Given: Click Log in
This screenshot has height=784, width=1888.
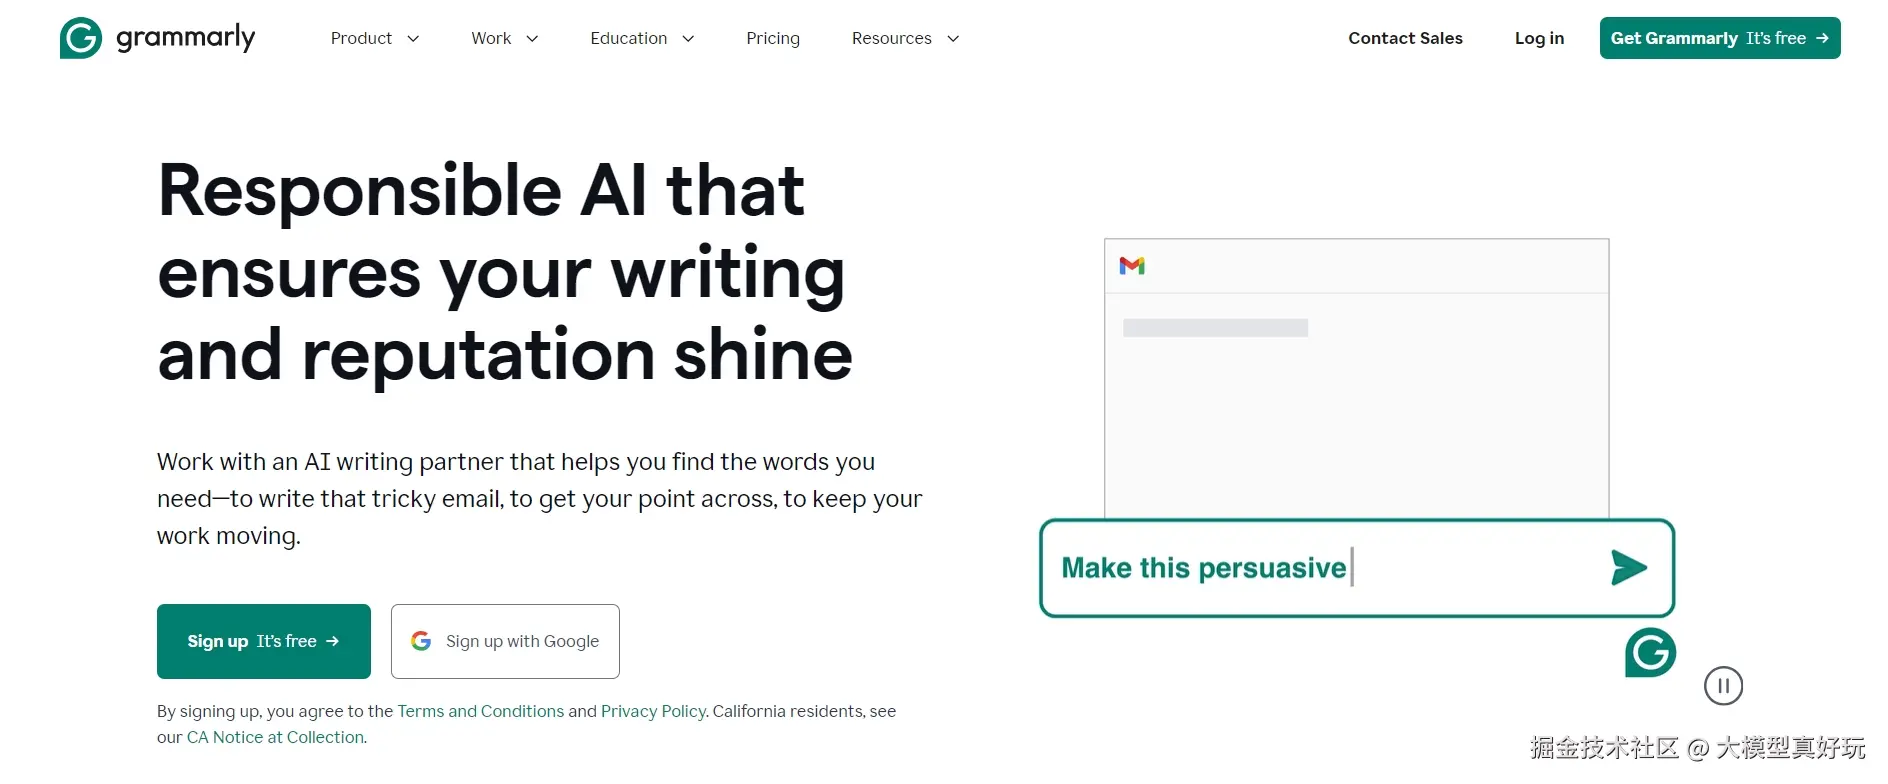Looking at the screenshot, I should coord(1539,38).
